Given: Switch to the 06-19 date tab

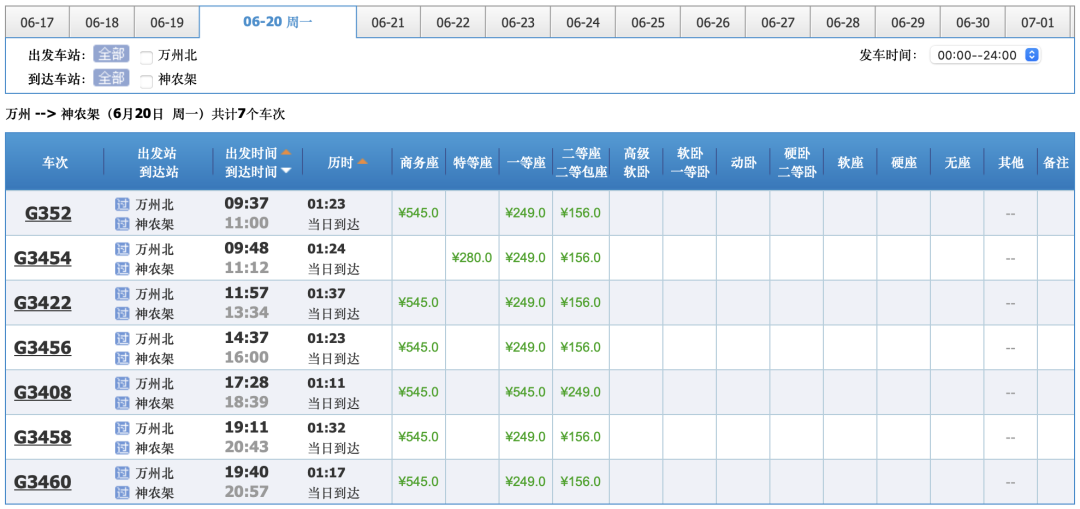Looking at the screenshot, I should (x=167, y=22).
